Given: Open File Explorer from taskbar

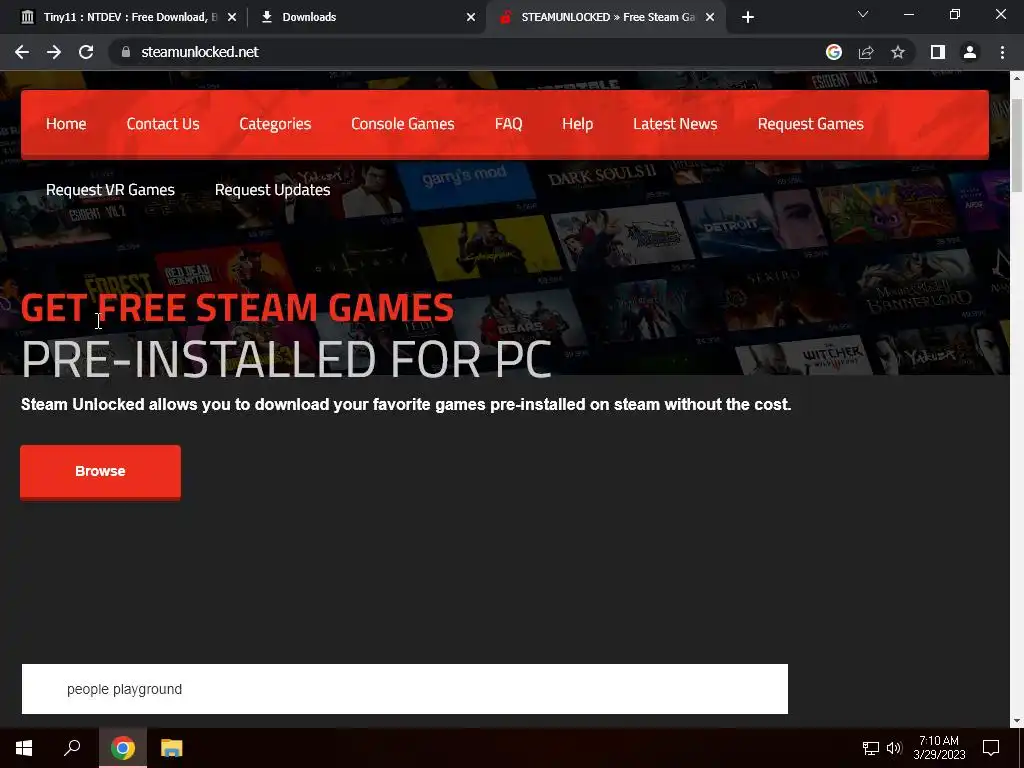Looking at the screenshot, I should (x=172, y=748).
